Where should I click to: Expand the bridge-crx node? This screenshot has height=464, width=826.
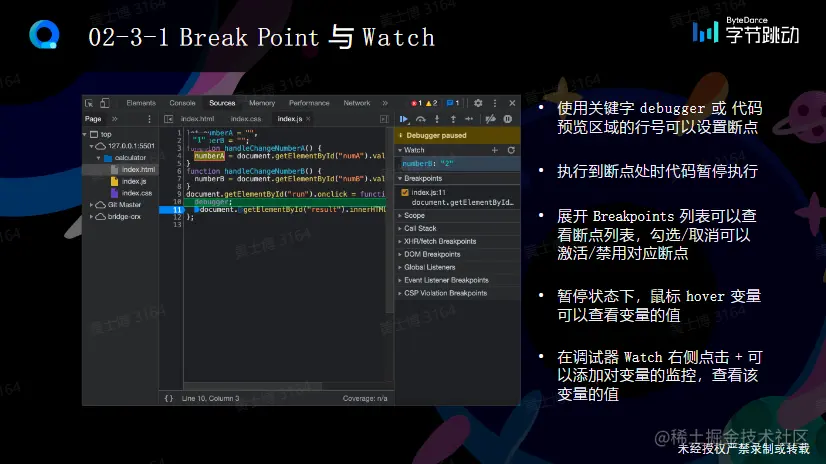click(x=91, y=216)
